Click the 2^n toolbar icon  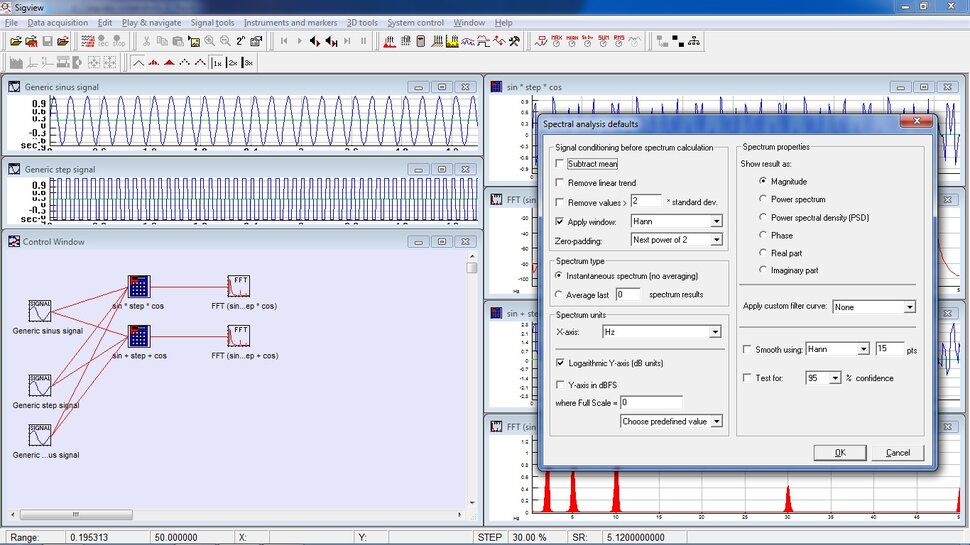[x=241, y=41]
